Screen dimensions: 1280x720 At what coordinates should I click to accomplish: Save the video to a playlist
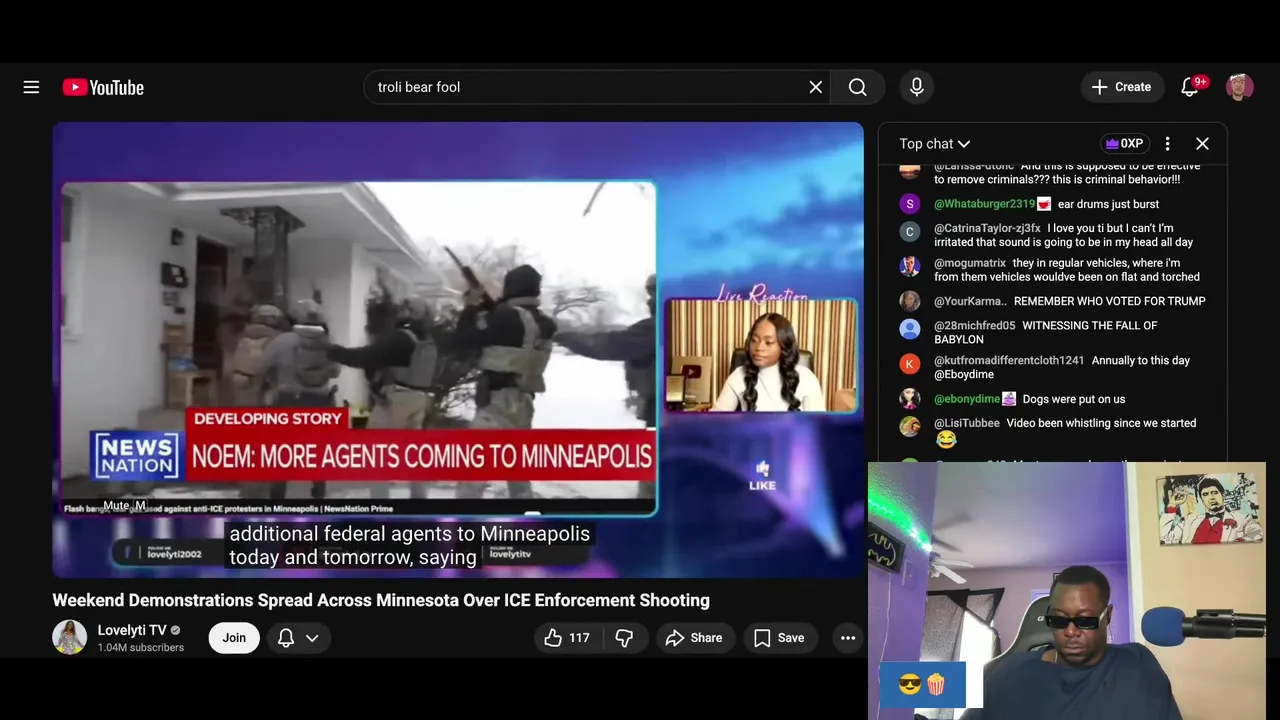tap(779, 638)
